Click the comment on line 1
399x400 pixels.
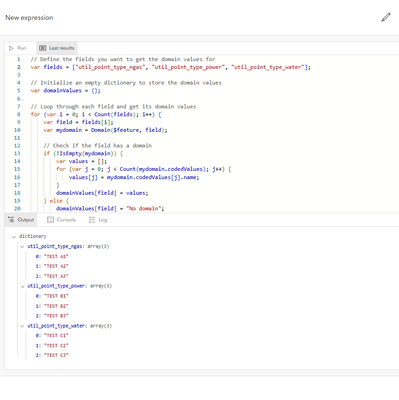pos(123,59)
